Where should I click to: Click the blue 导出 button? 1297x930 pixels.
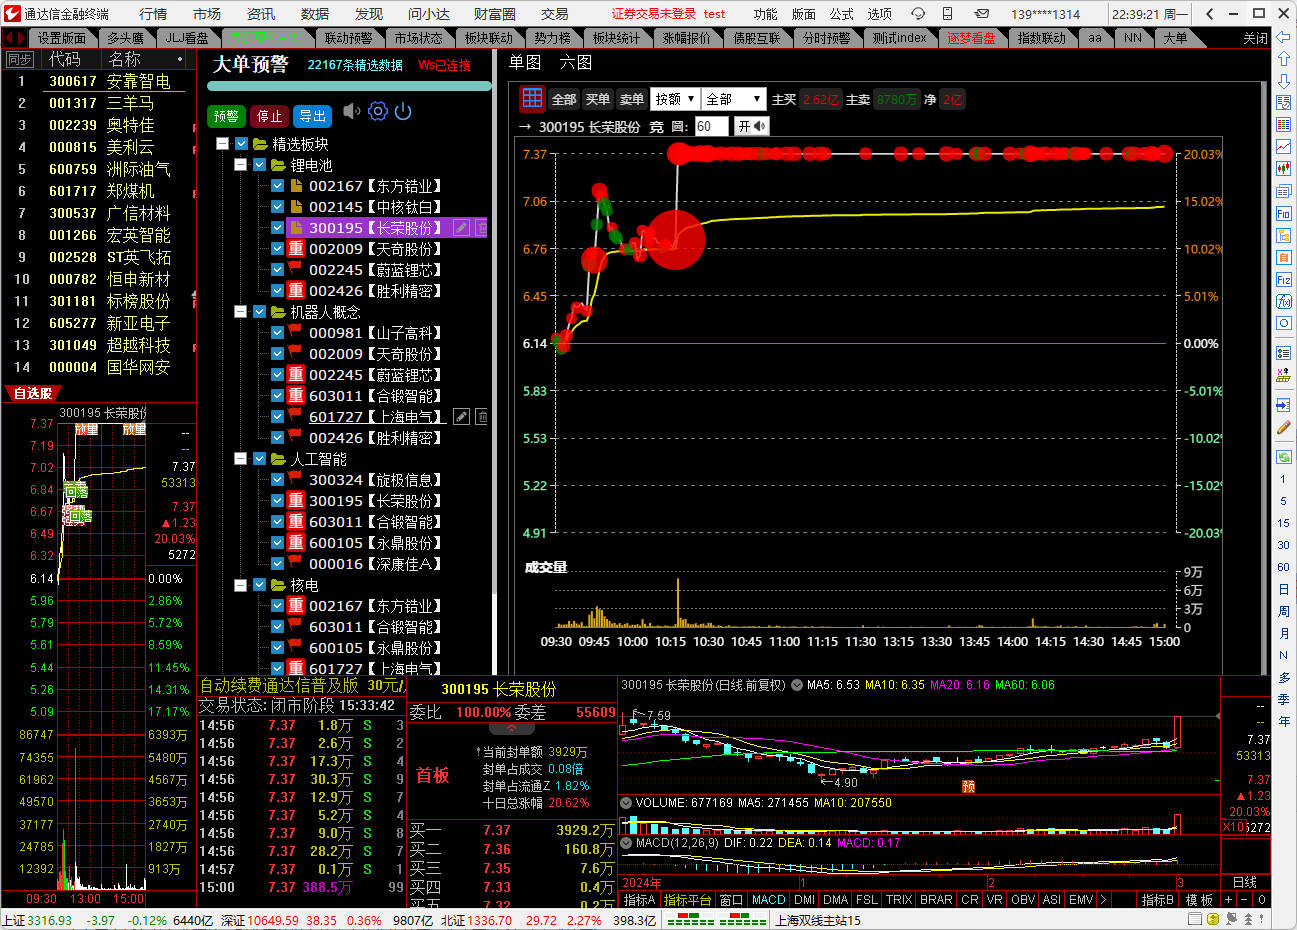(312, 116)
